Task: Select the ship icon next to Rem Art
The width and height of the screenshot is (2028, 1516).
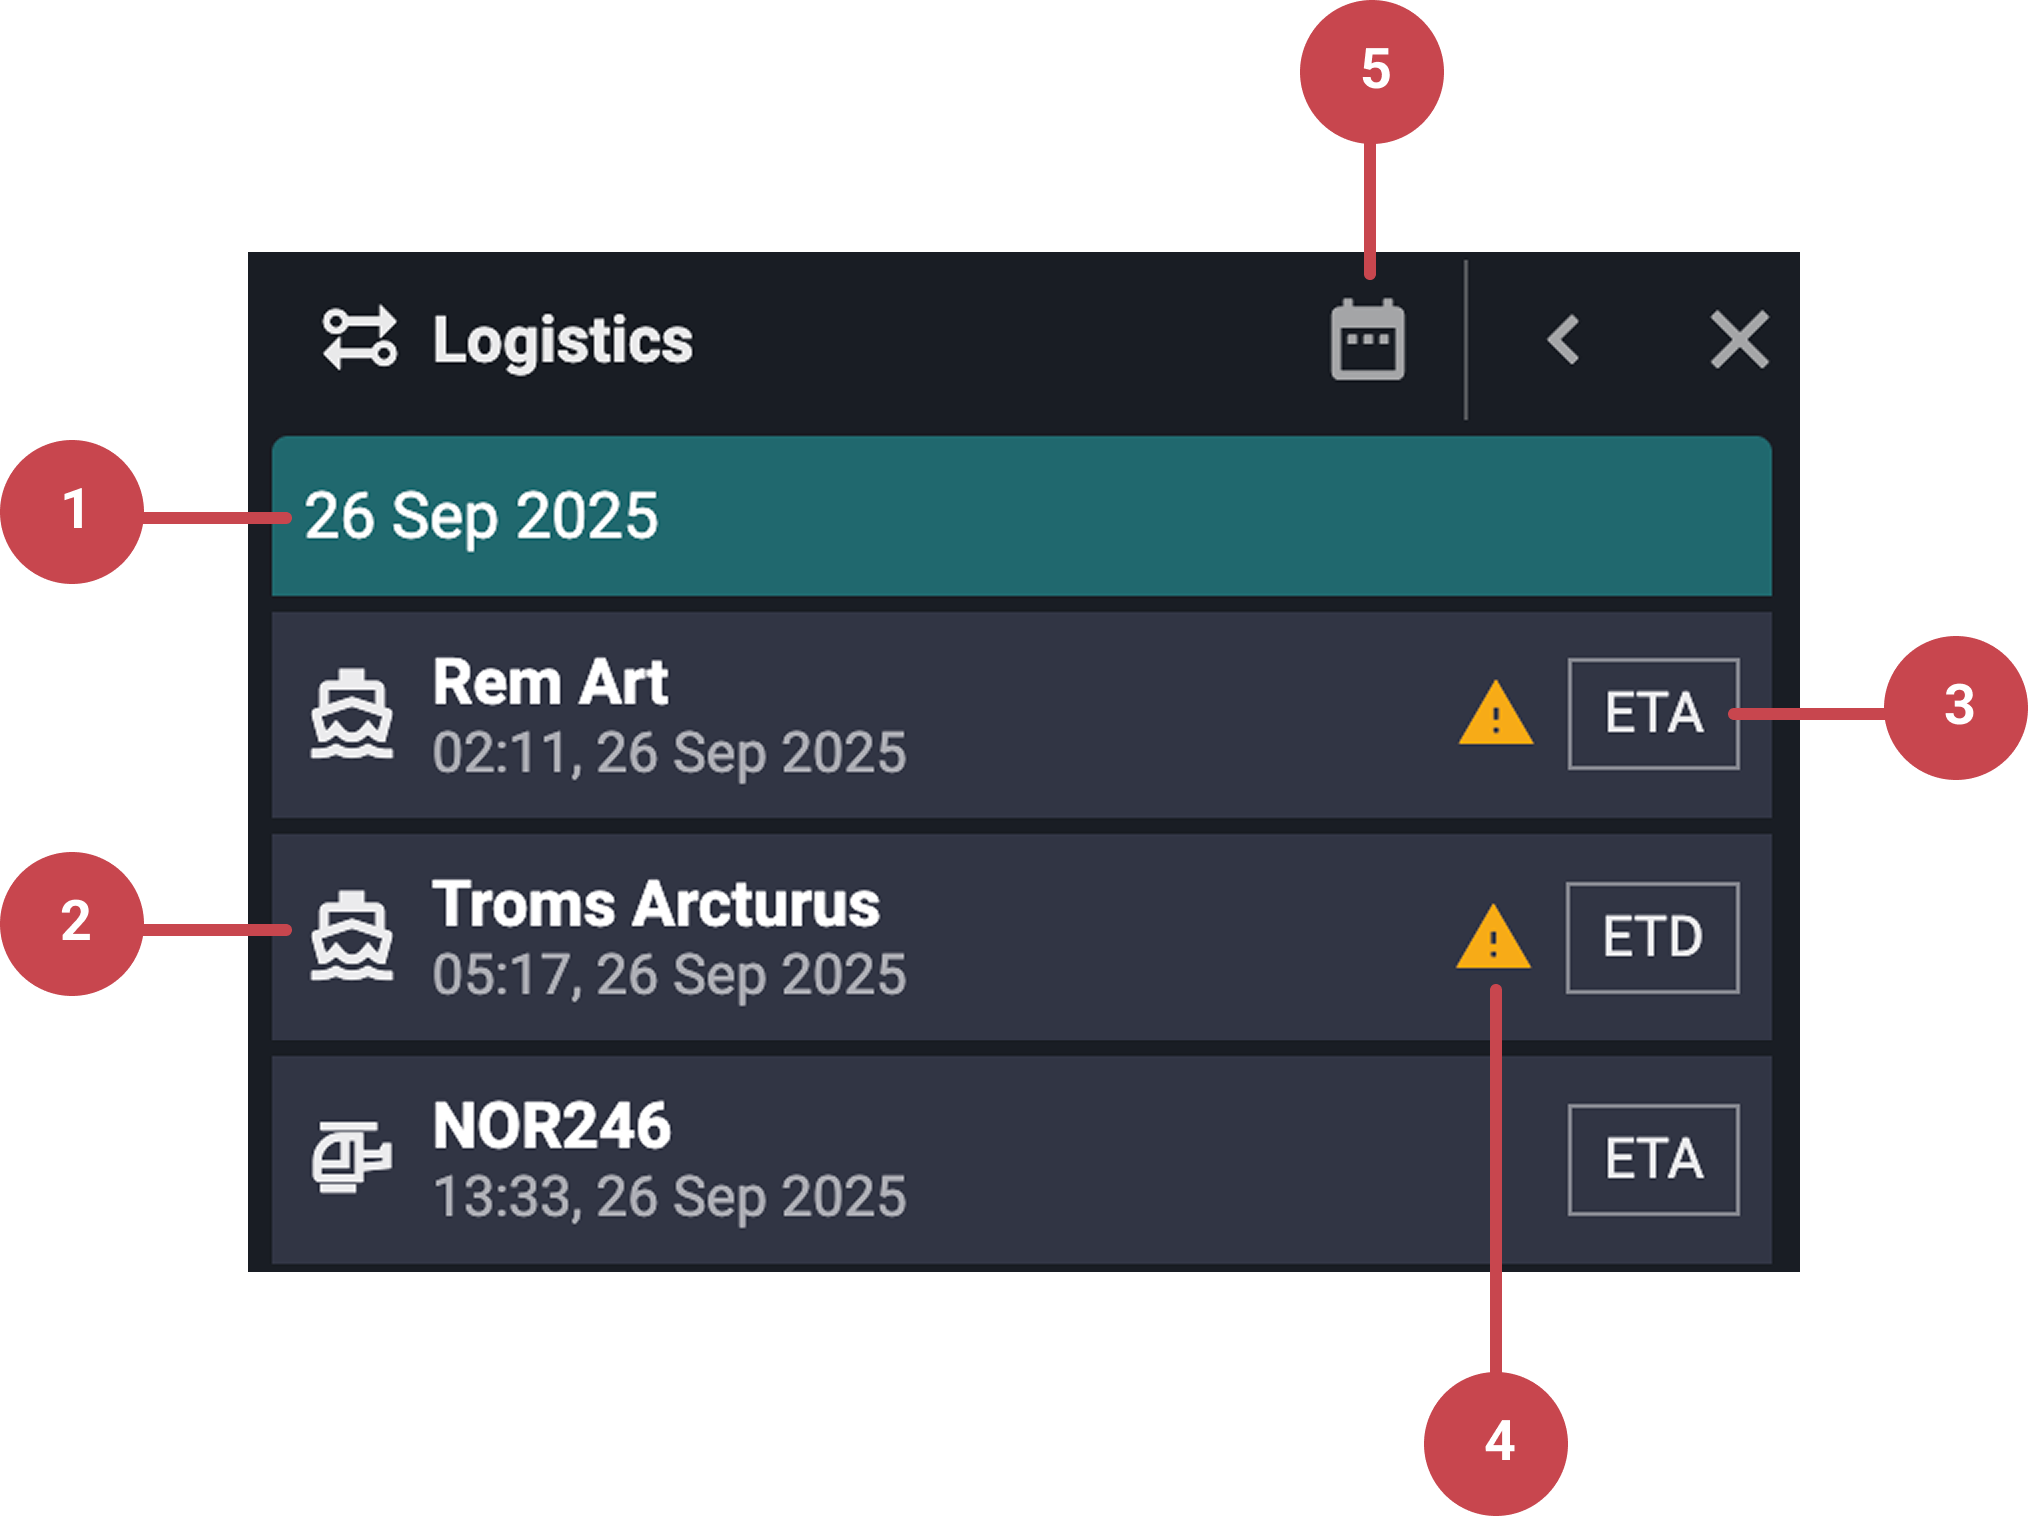Action: tap(355, 715)
